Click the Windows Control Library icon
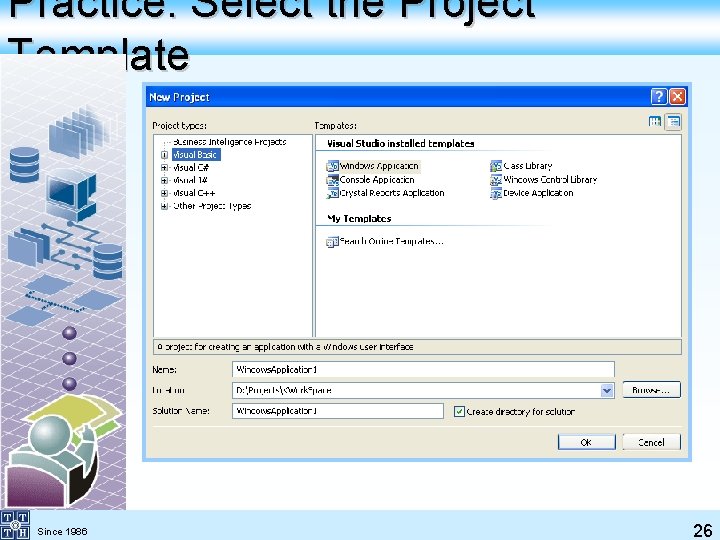This screenshot has height=540, width=720. click(x=496, y=180)
